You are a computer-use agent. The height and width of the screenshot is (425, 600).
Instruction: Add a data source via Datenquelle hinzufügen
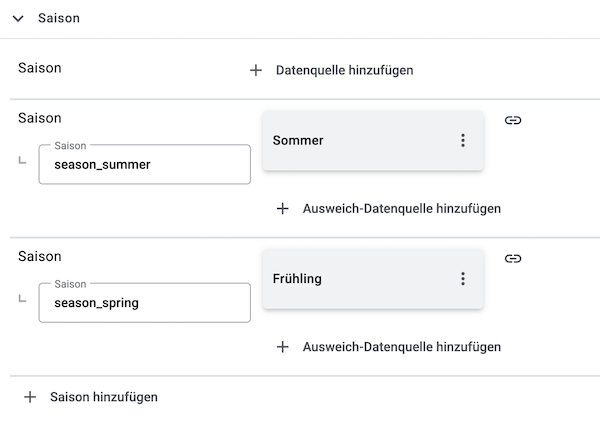click(344, 70)
